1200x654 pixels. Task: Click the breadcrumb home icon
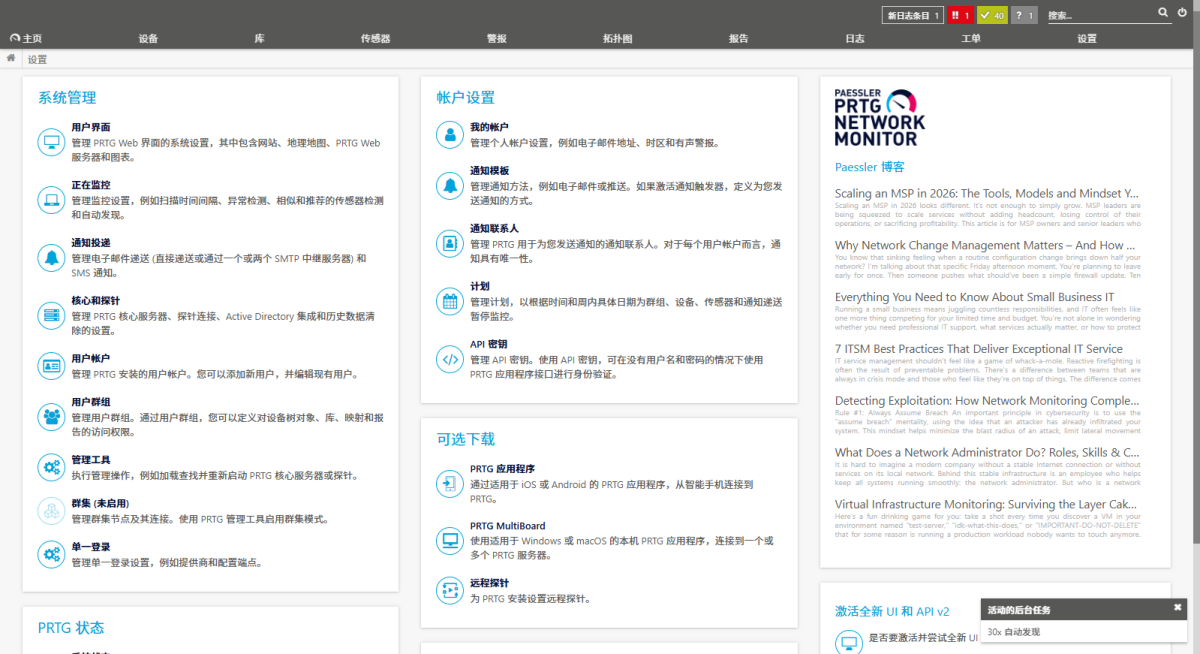(10, 58)
